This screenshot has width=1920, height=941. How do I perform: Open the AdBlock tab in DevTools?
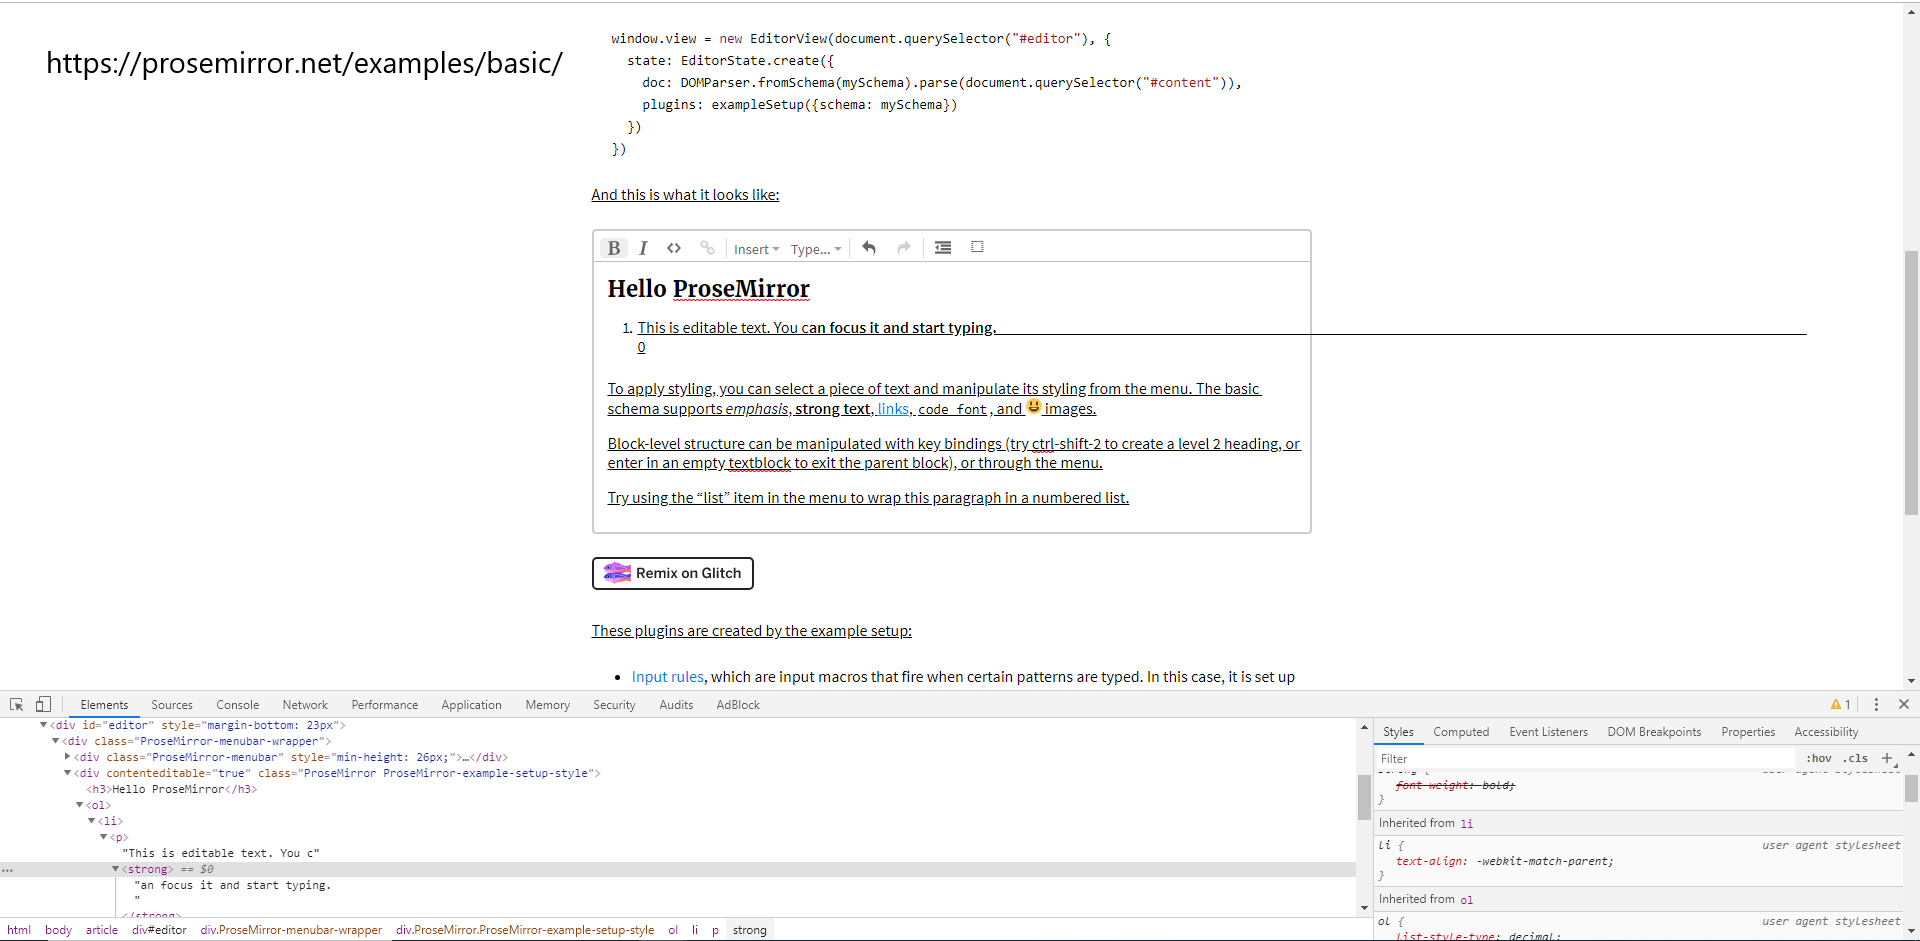click(738, 705)
